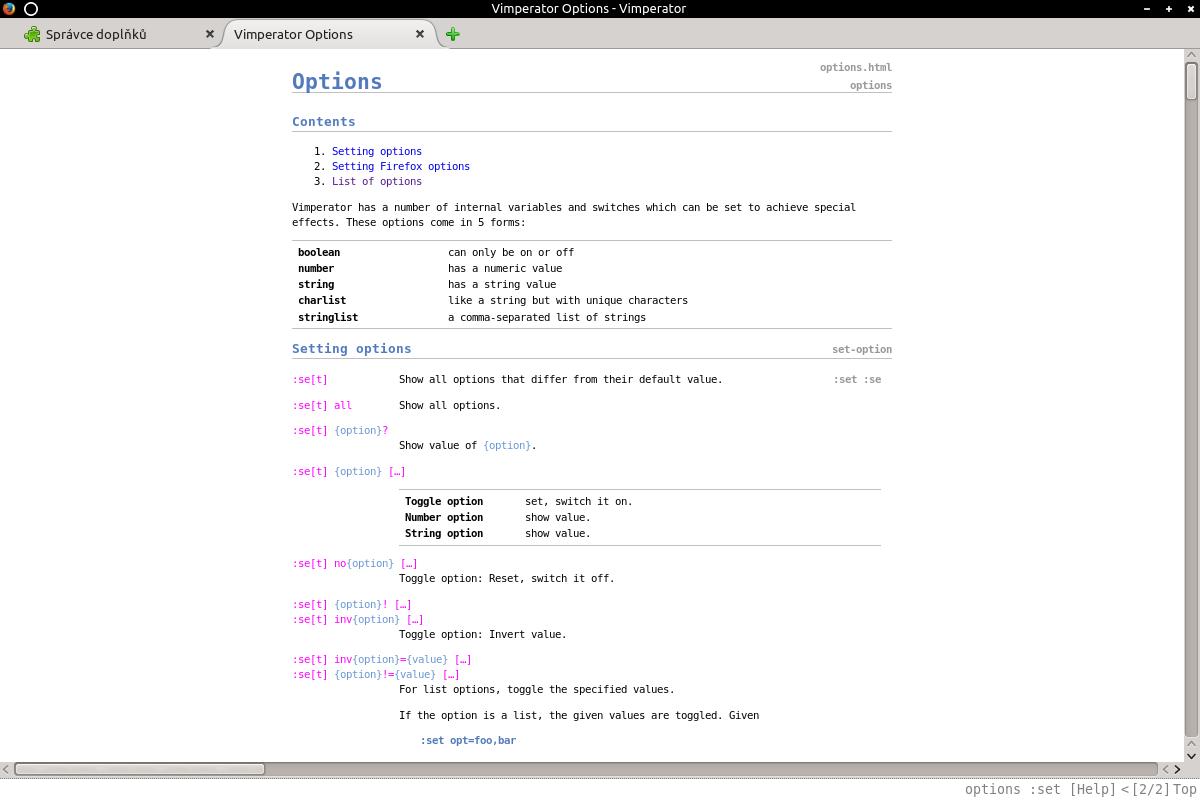The image size is (1200, 800).
Task: Click the :se[t] {option}! command
Action: (x=352, y=605)
